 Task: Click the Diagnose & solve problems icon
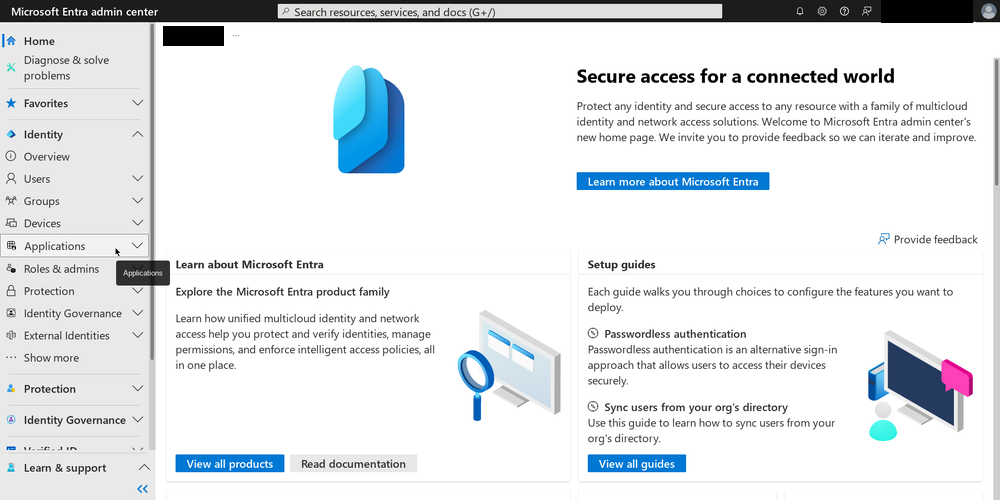[x=11, y=68]
